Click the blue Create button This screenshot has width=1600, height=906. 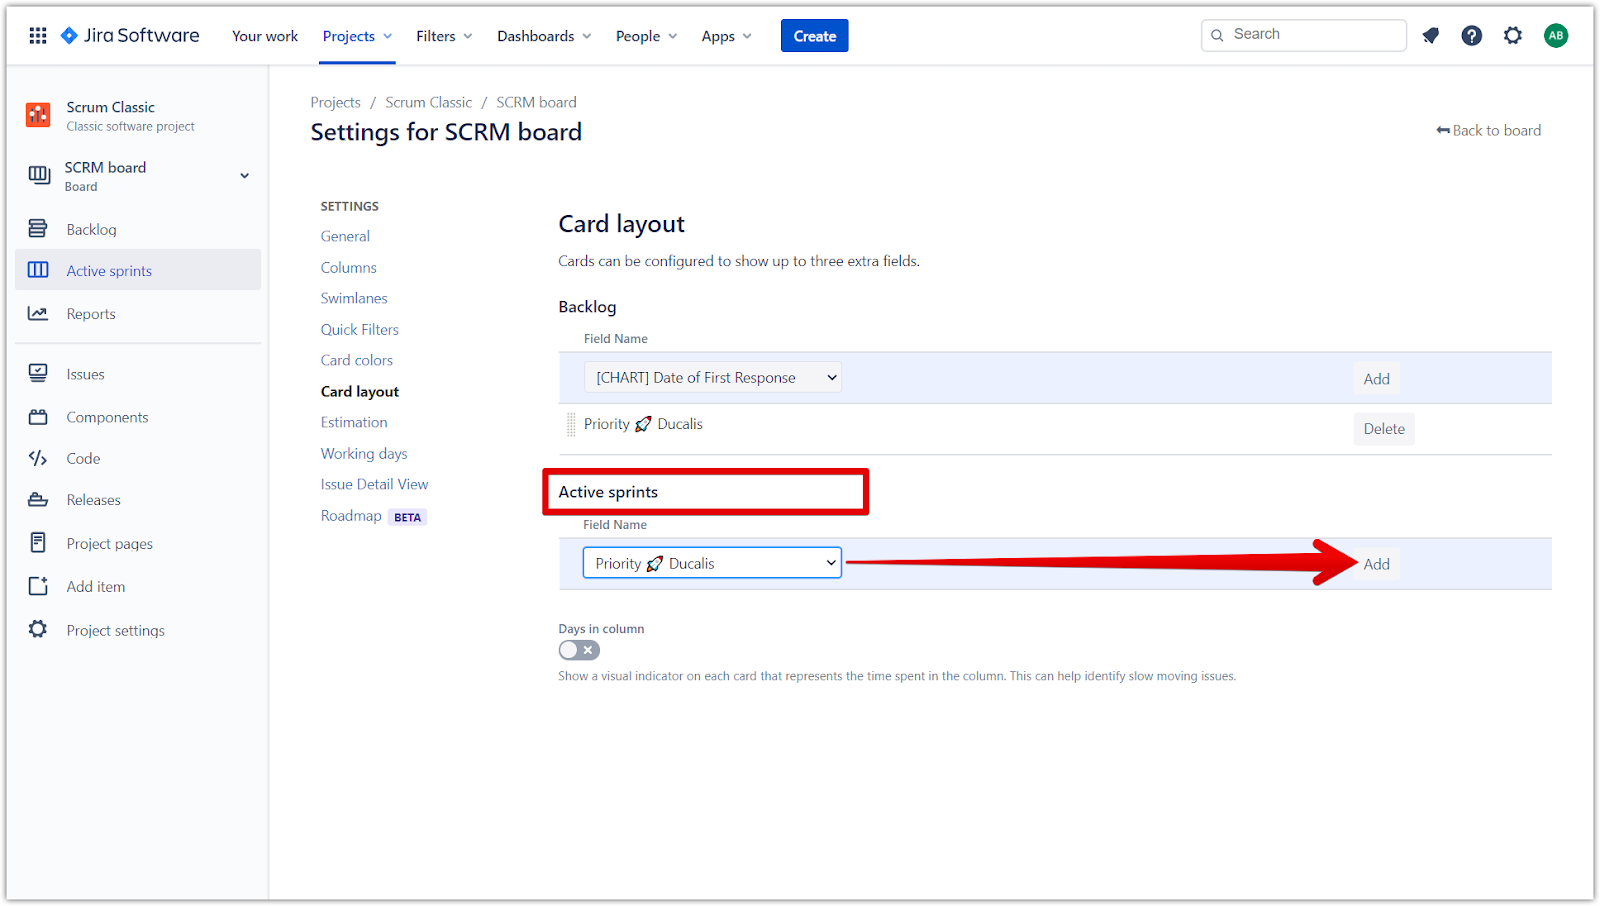814,36
